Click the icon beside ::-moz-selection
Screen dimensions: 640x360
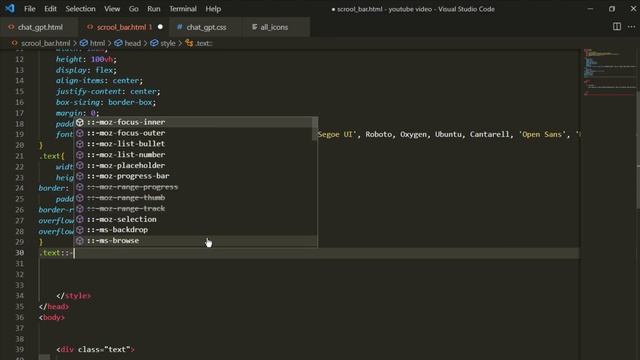point(80,219)
